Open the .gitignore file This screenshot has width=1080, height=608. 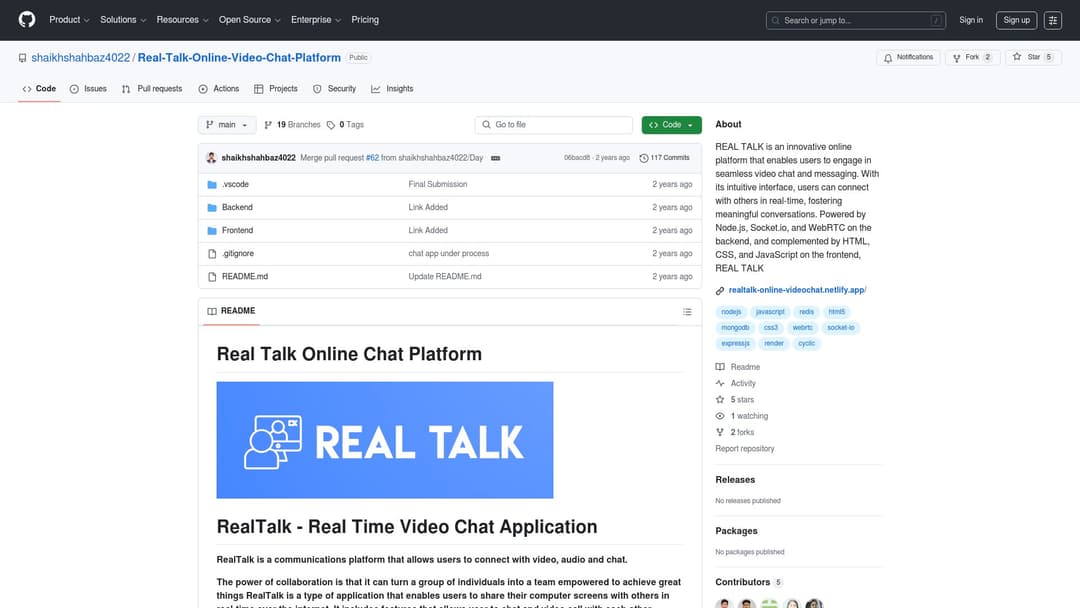(238, 253)
